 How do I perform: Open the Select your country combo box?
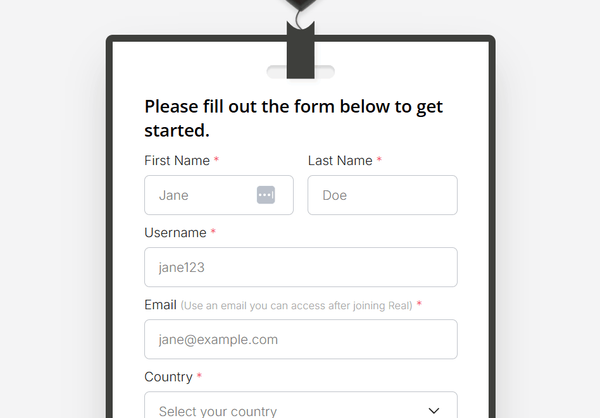pyautogui.click(x=301, y=405)
